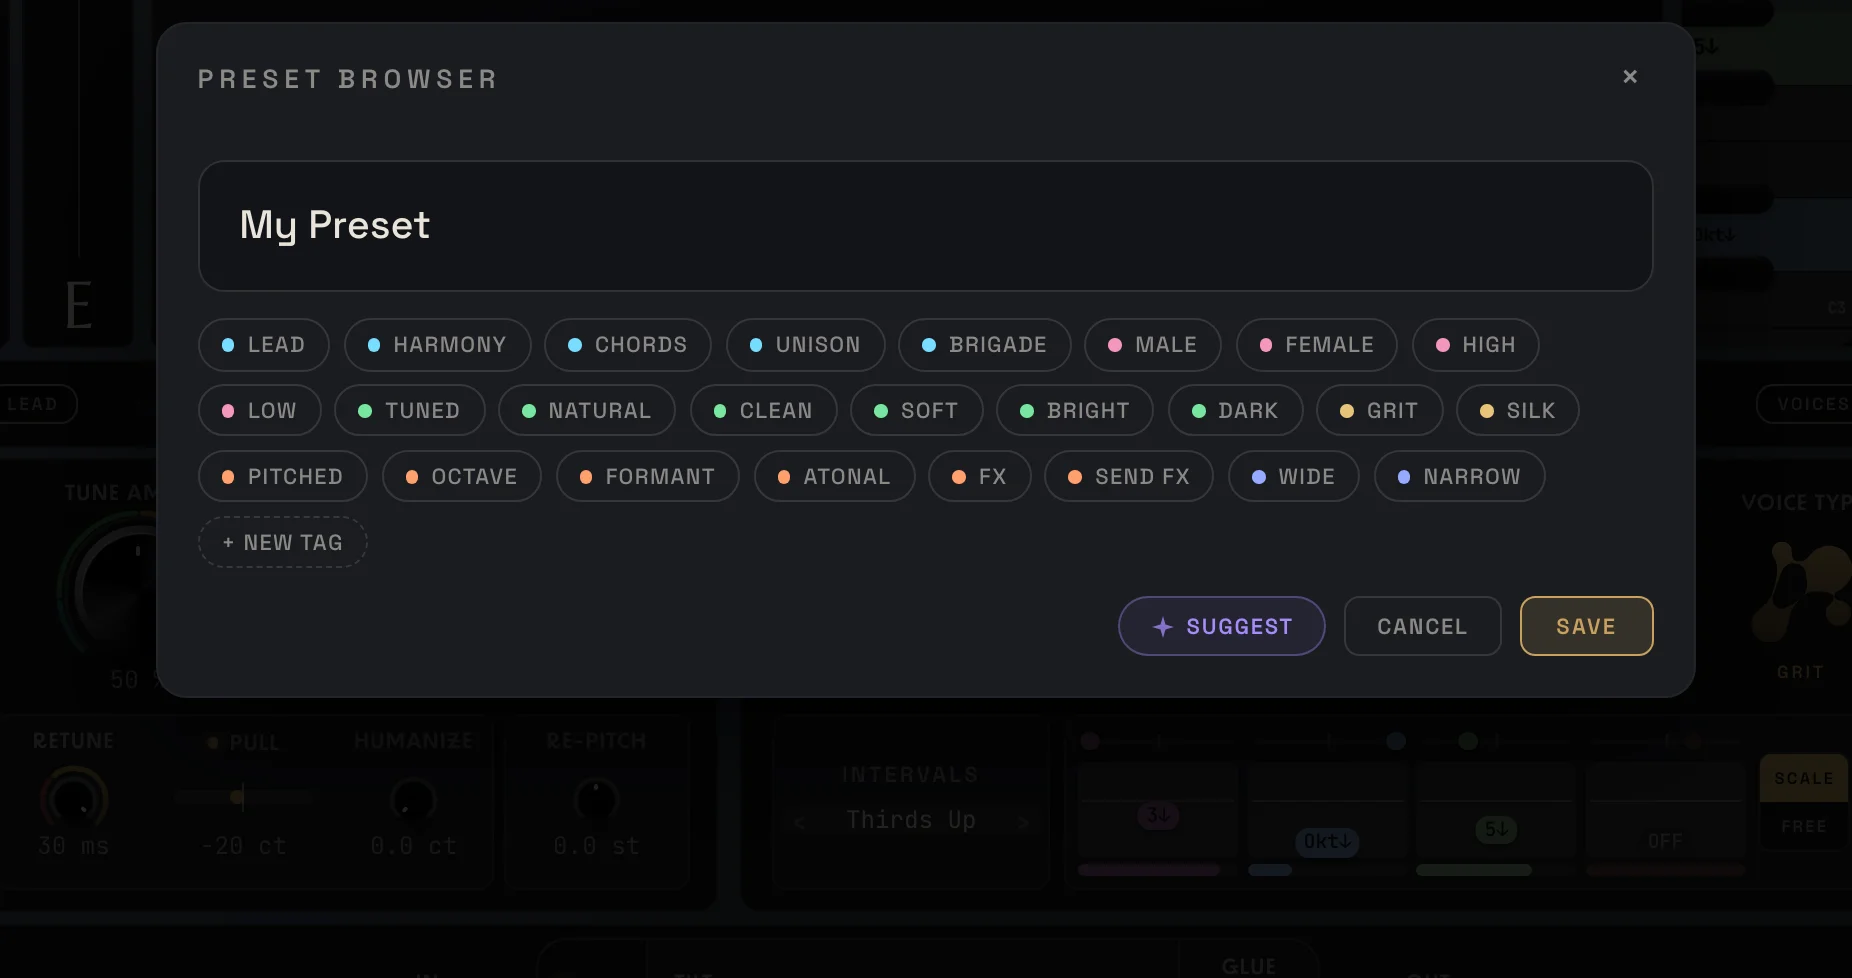Select the GRIT tag chip
This screenshot has height=978, width=1852.
click(x=1380, y=411)
